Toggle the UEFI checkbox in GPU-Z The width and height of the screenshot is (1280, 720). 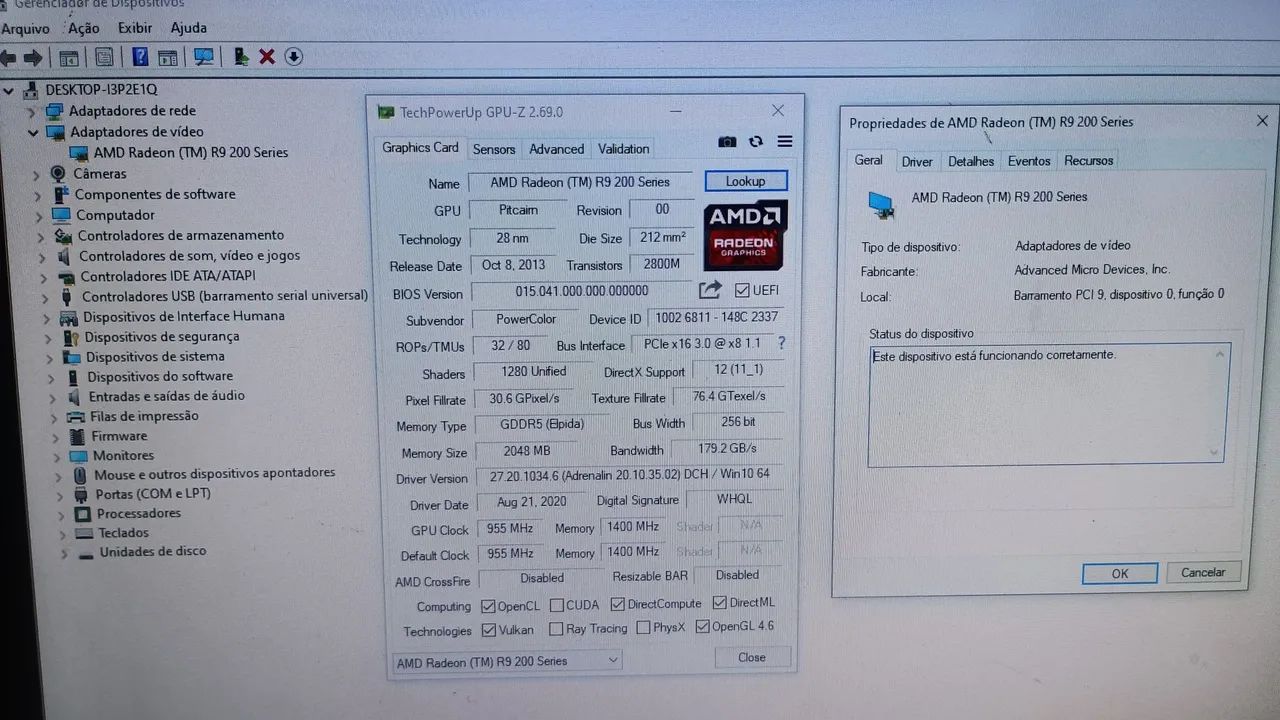click(741, 290)
